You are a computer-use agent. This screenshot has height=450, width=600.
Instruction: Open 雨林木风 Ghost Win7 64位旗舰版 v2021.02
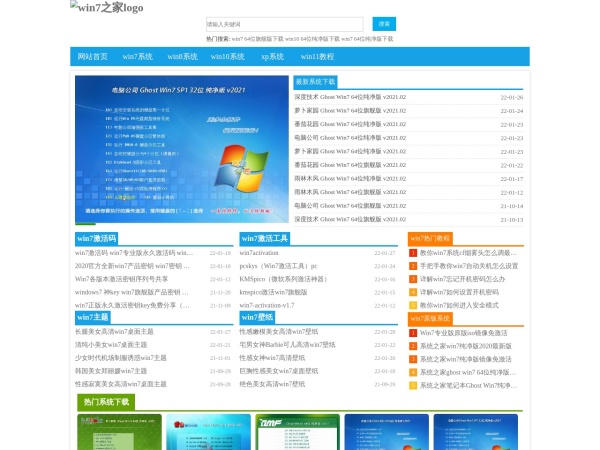(350, 192)
